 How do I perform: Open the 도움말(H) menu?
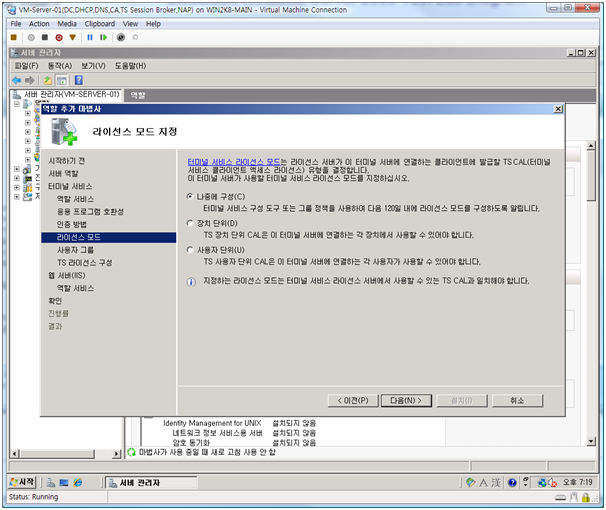pyautogui.click(x=130, y=66)
